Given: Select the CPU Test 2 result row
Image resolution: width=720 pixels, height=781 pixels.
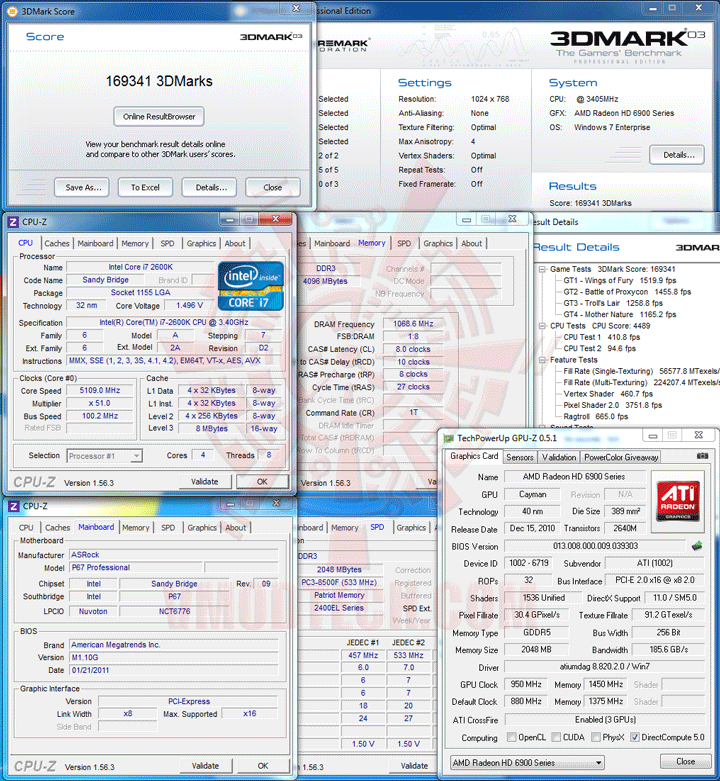Looking at the screenshot, I should (x=600, y=348).
